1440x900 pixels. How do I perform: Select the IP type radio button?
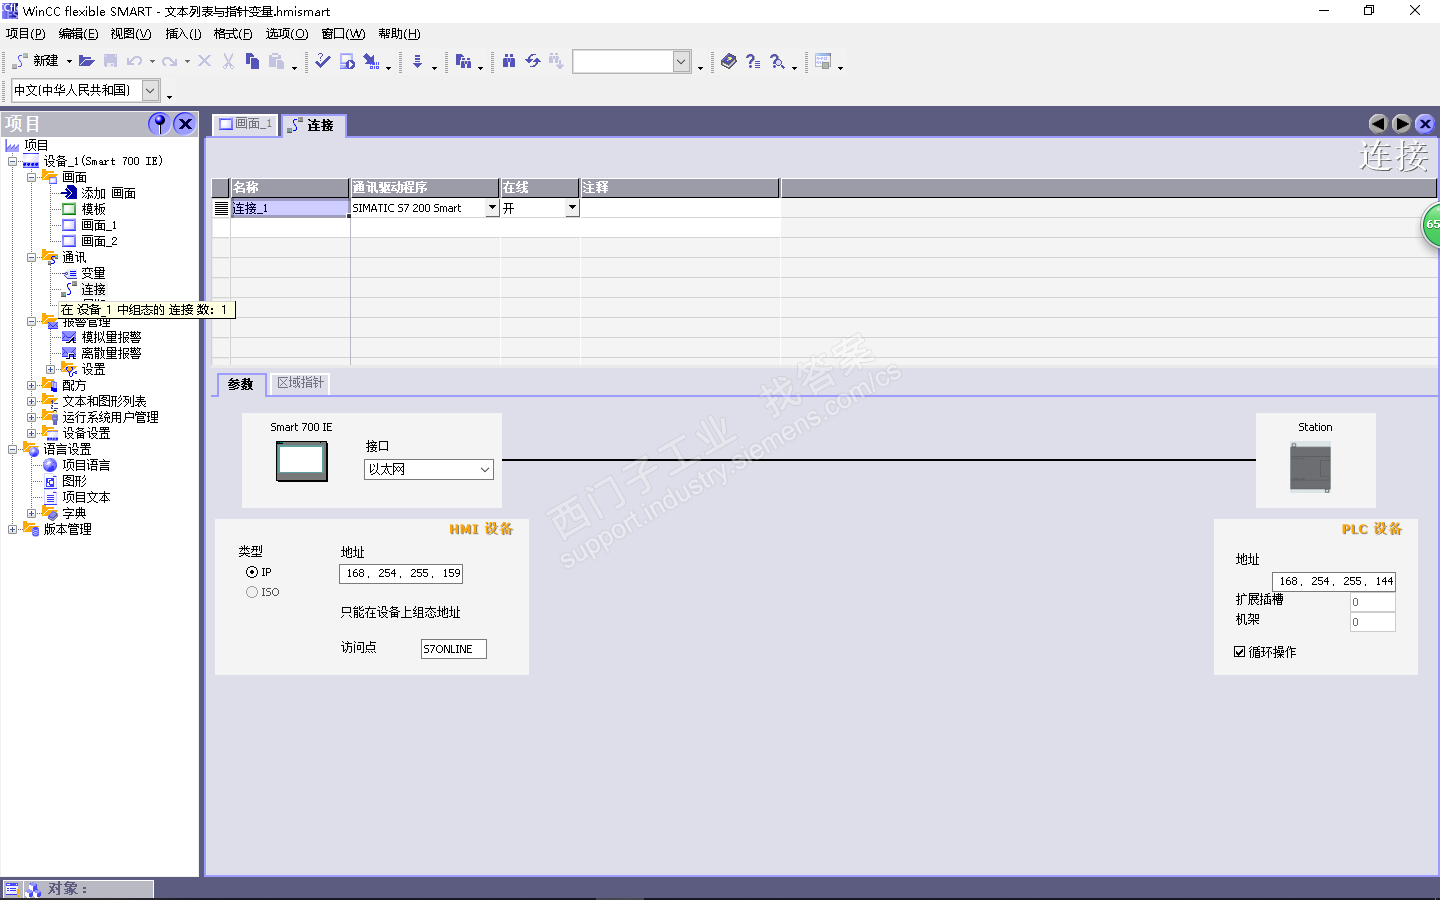(252, 572)
